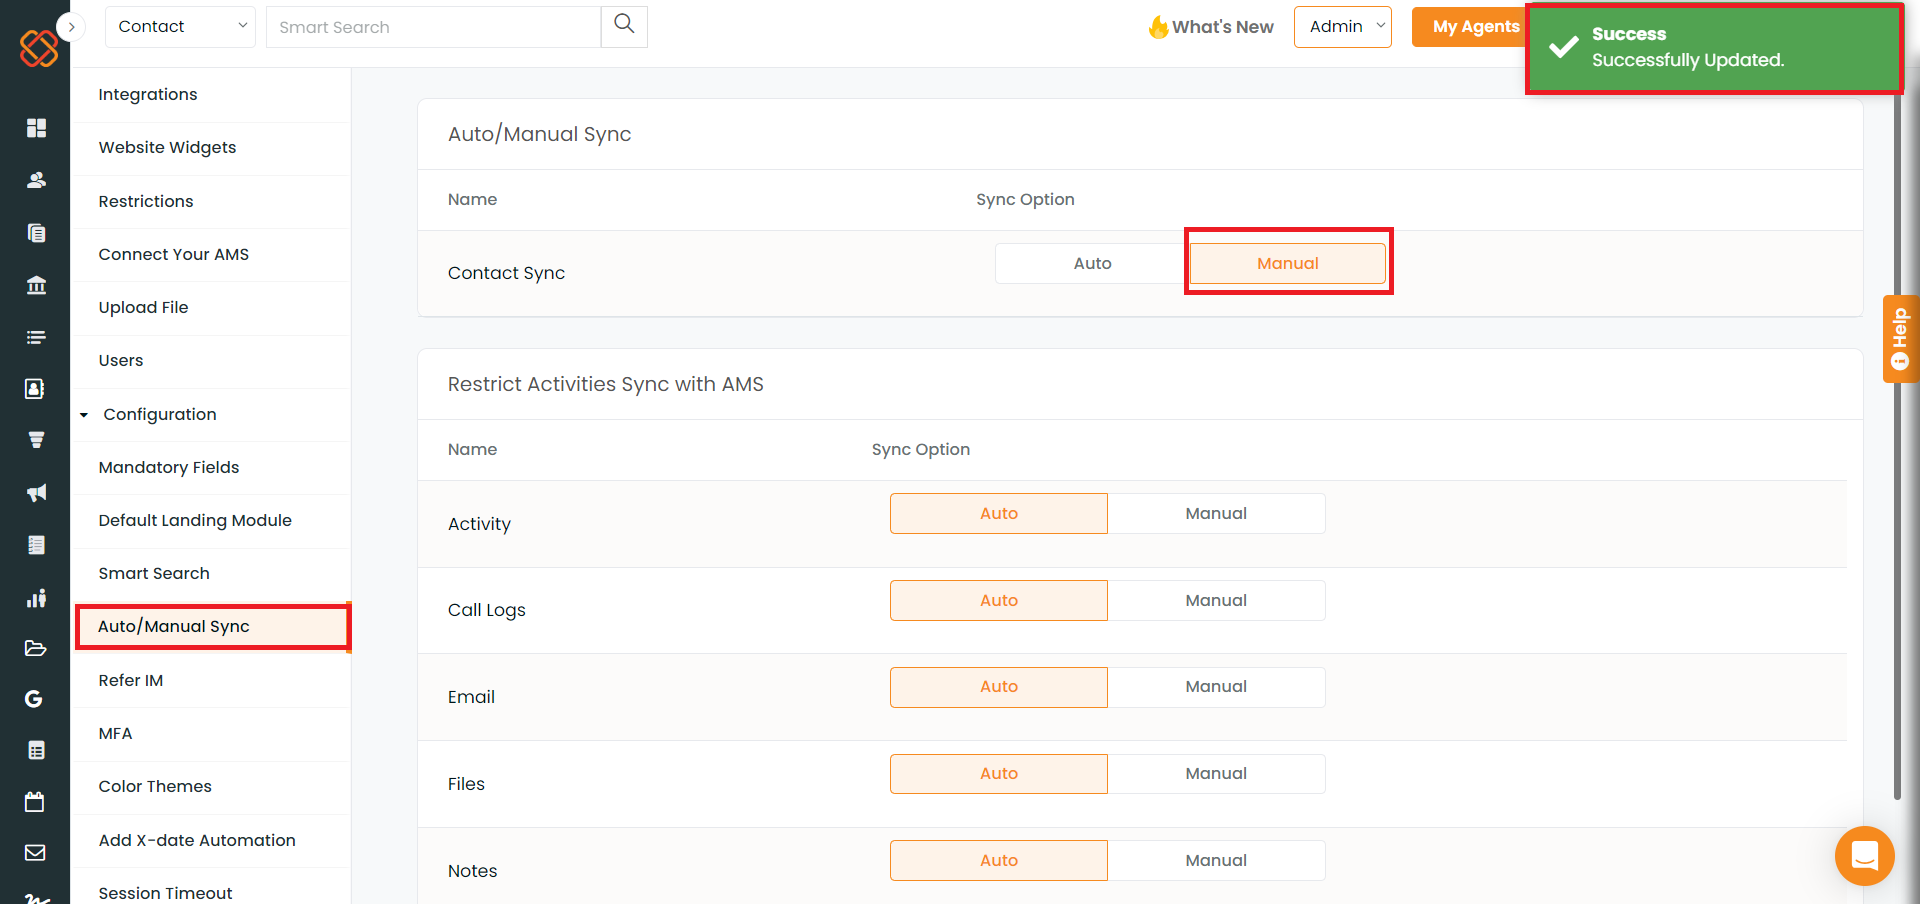Open the address book icon in sidebar
This screenshot has height=904, width=1920.
pyautogui.click(x=35, y=389)
